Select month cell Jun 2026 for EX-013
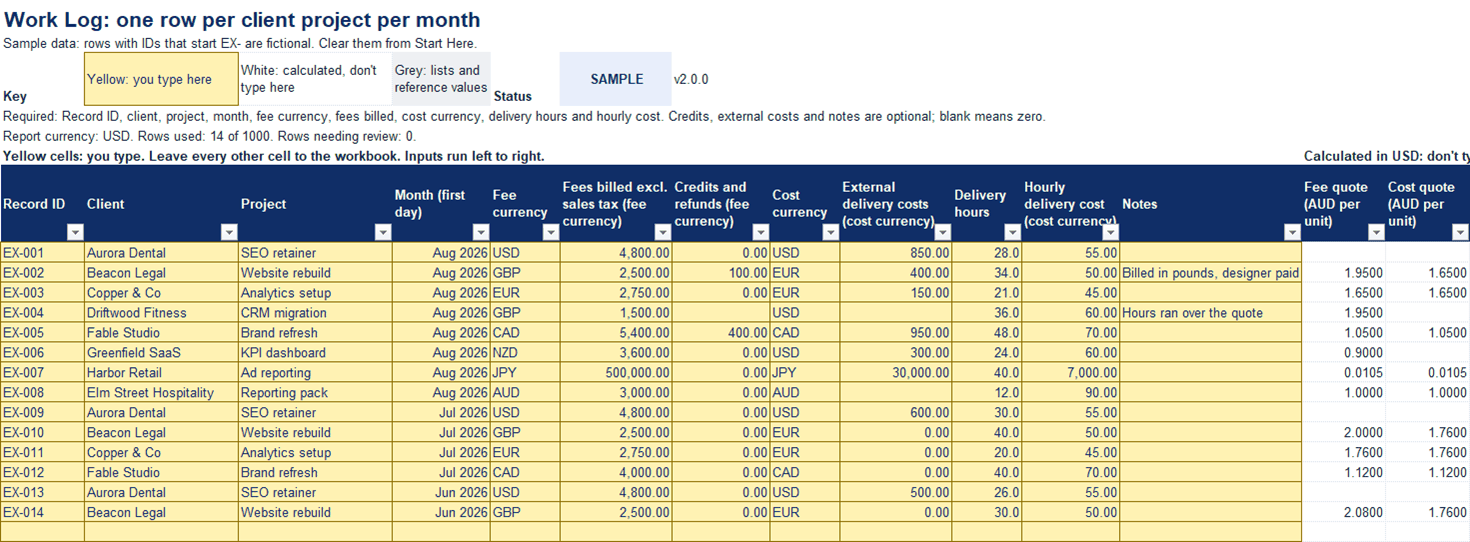Viewport: 1470px width, 542px height. (x=441, y=493)
